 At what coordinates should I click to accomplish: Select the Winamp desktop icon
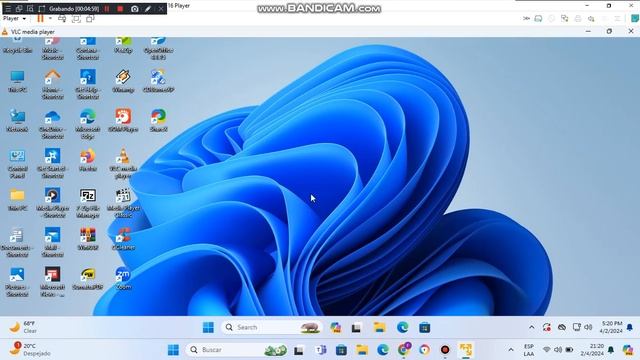click(x=123, y=81)
